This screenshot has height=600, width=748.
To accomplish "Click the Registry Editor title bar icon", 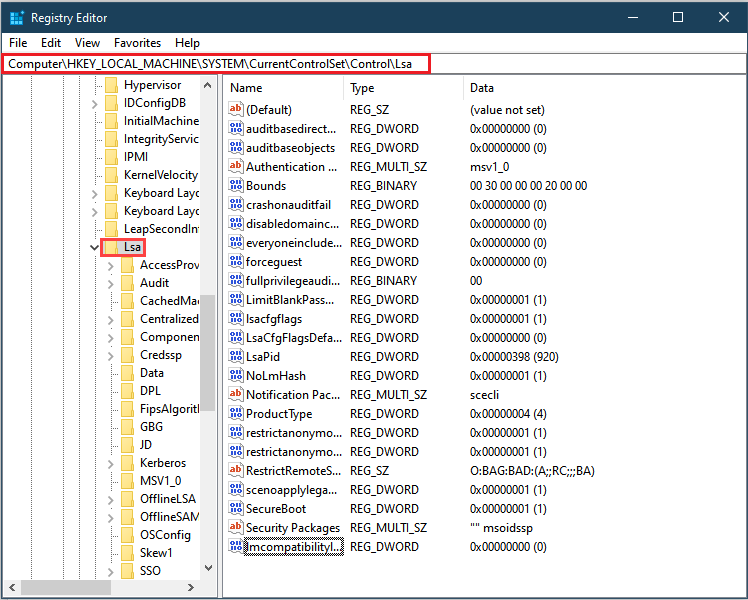I will 17,18.
